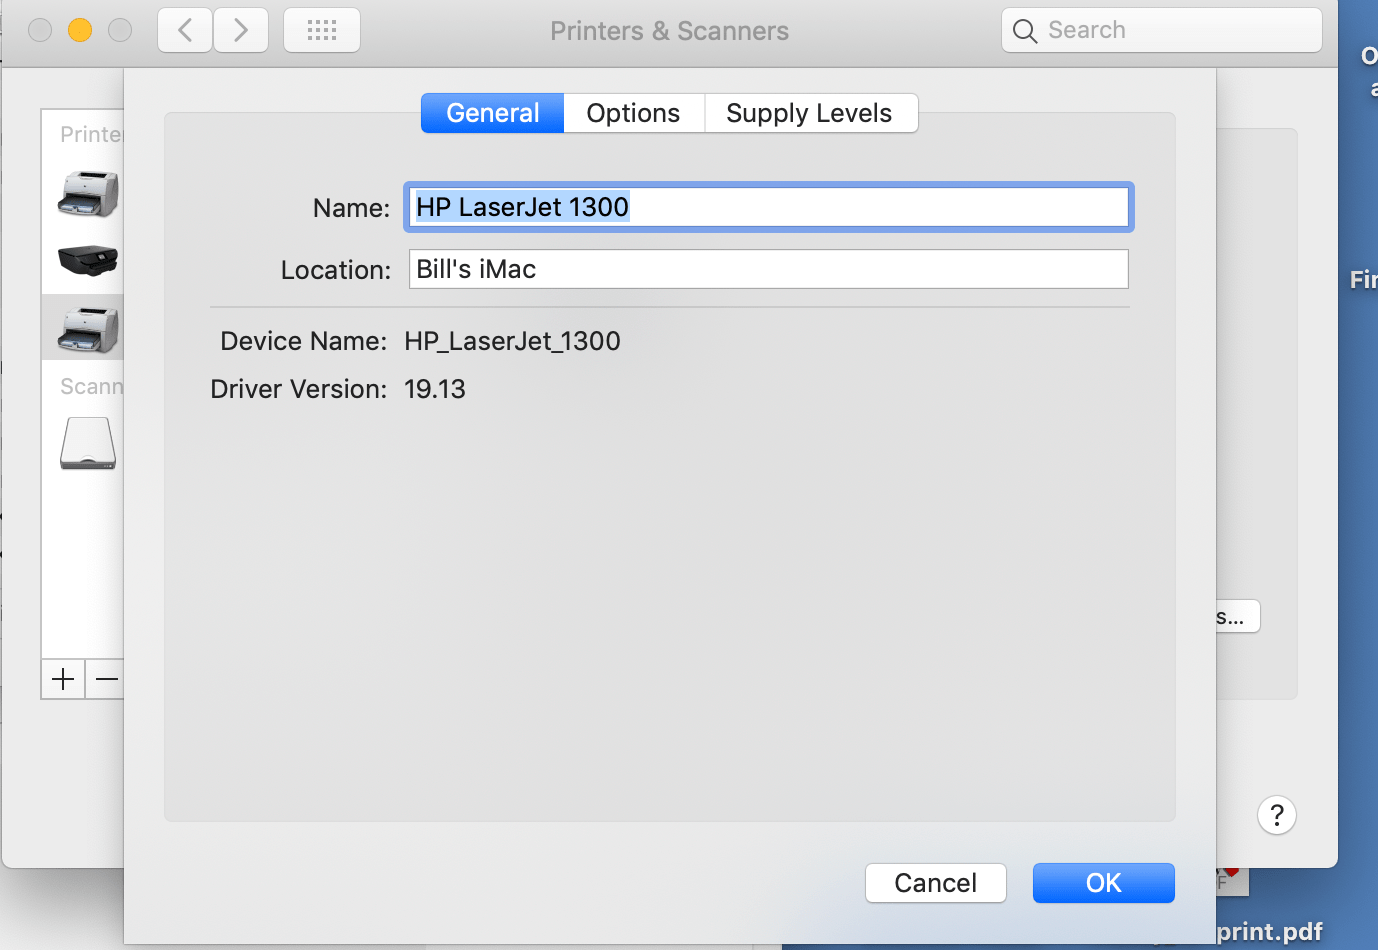This screenshot has height=950, width=1378.
Task: Select the black inkjet printer icon in the sidebar
Action: (89, 260)
